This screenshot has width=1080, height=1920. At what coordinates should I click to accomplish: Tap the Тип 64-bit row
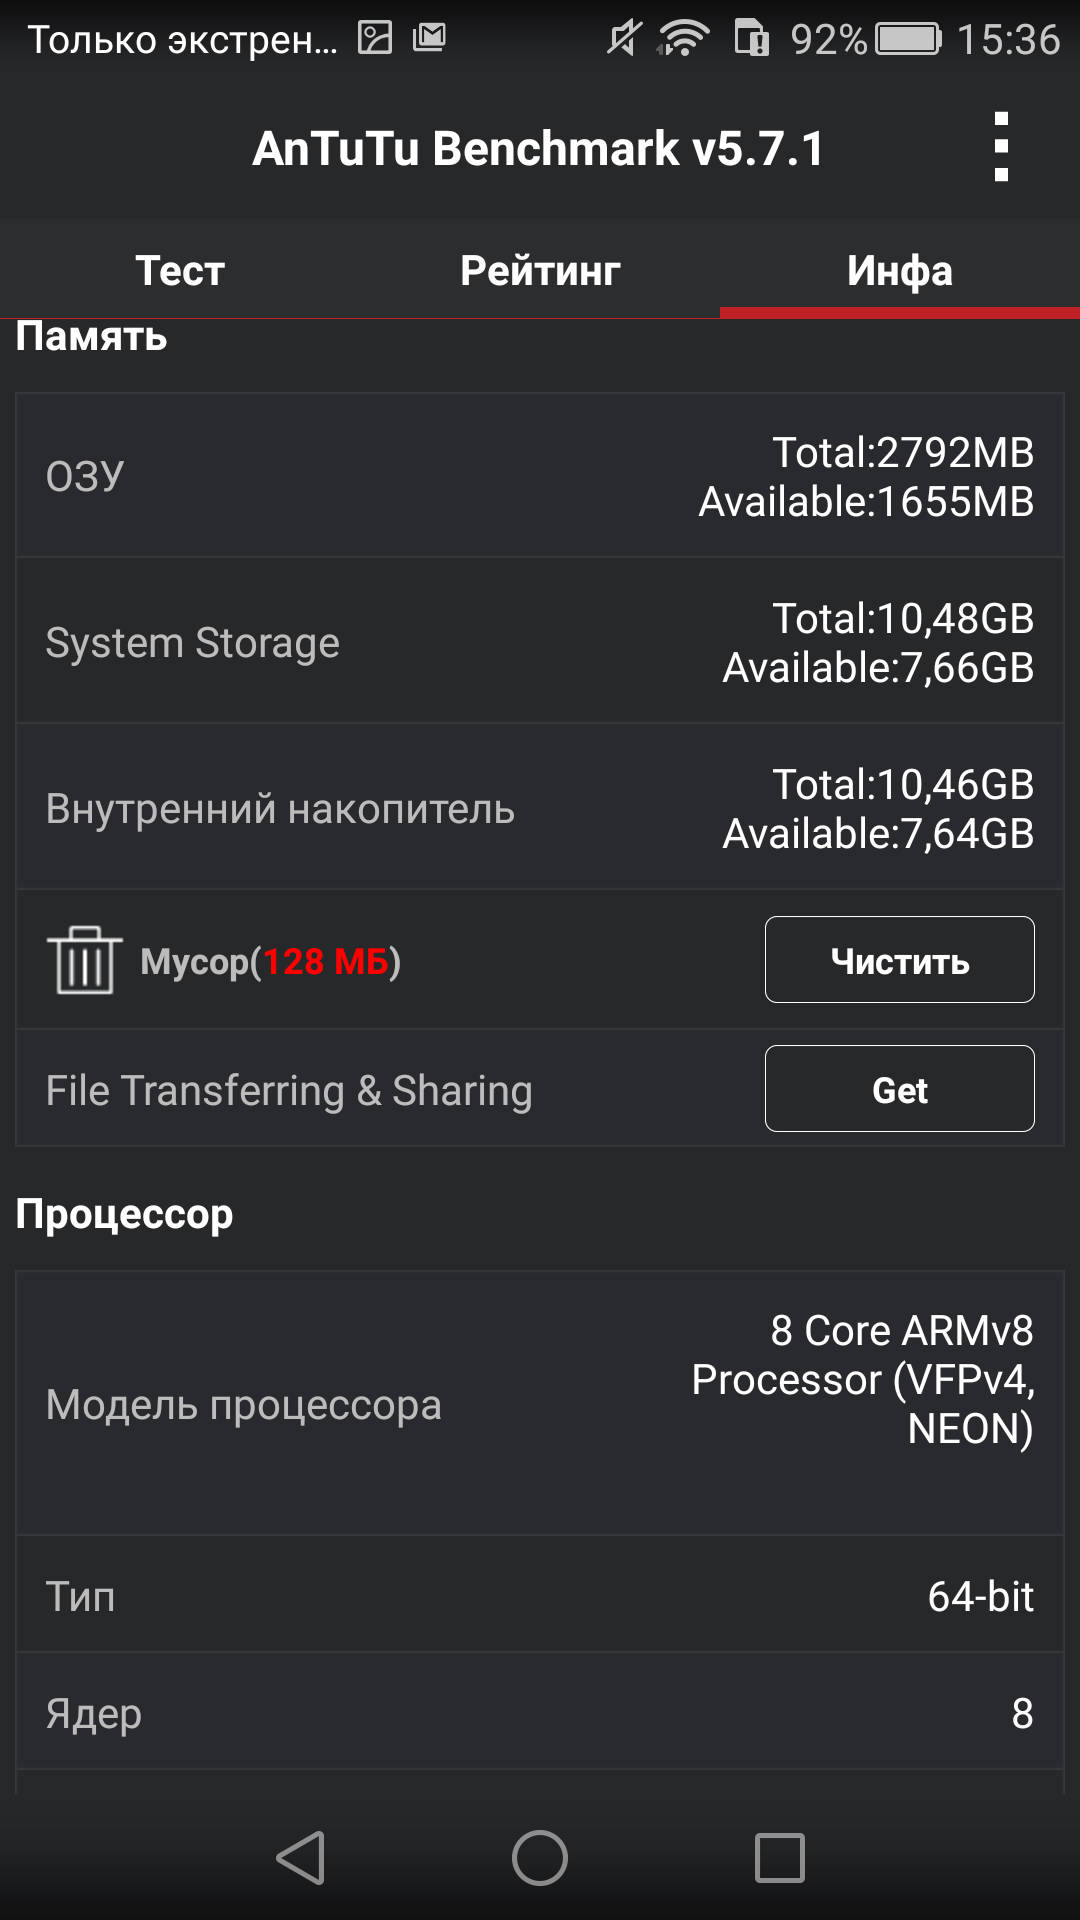click(x=540, y=1594)
